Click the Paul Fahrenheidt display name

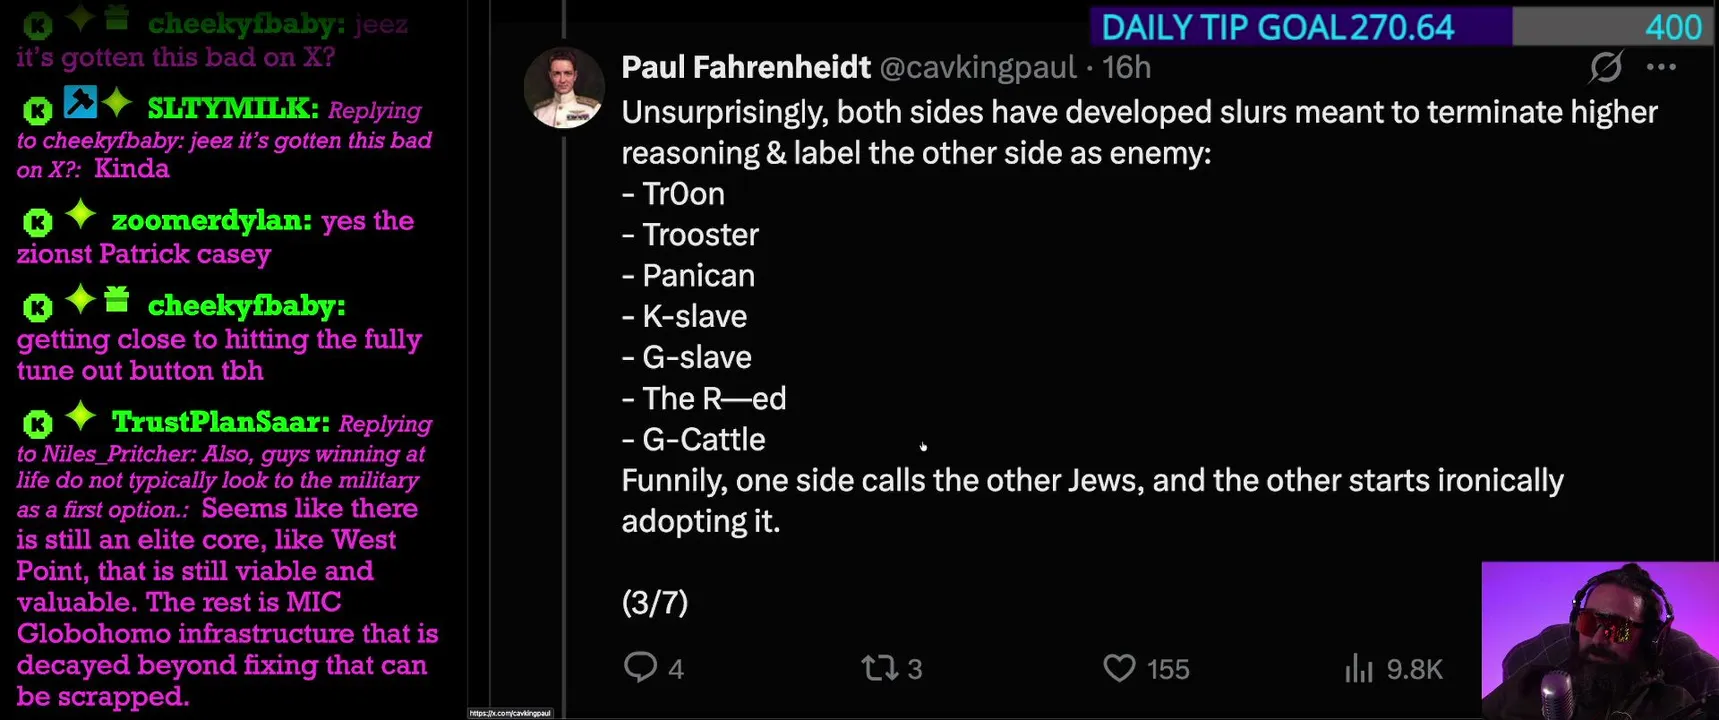746,67
